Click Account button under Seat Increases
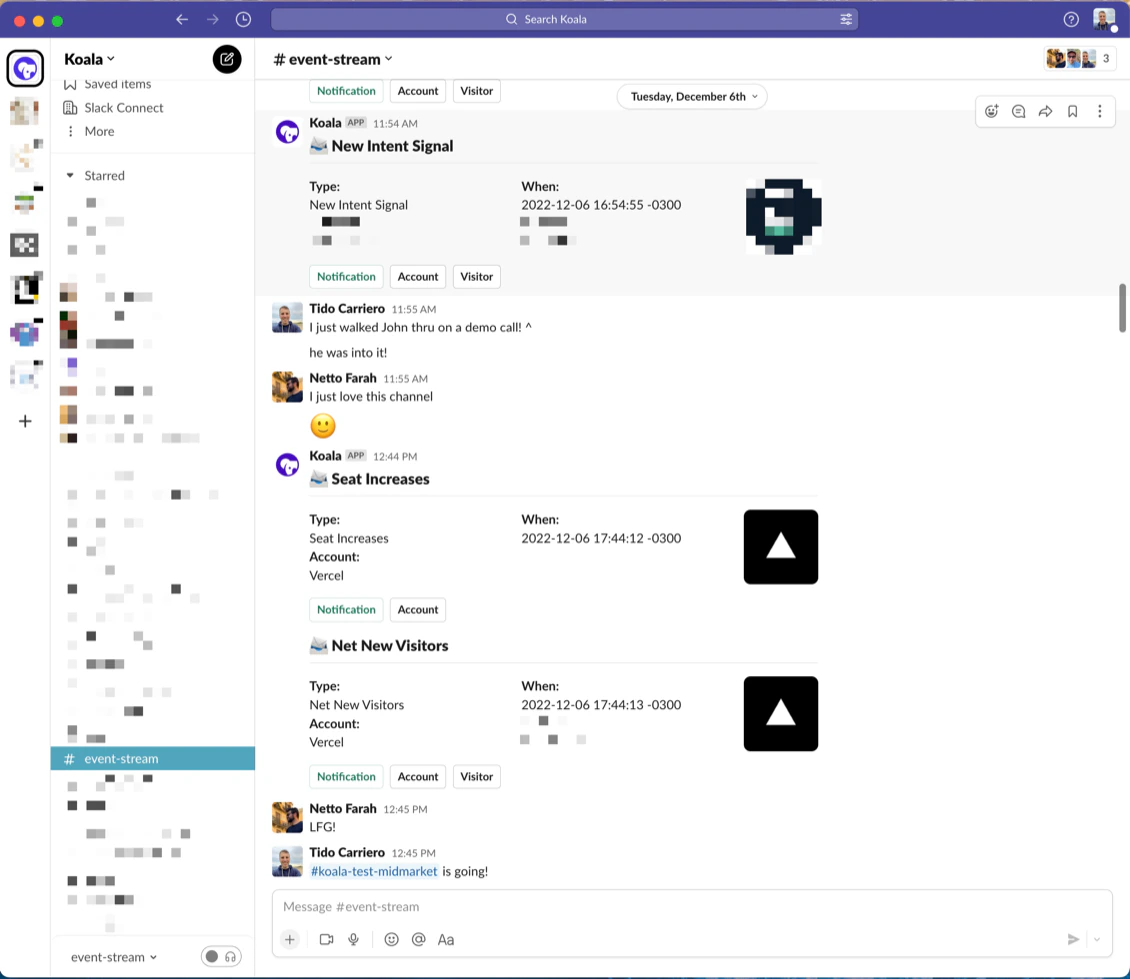 (x=418, y=610)
